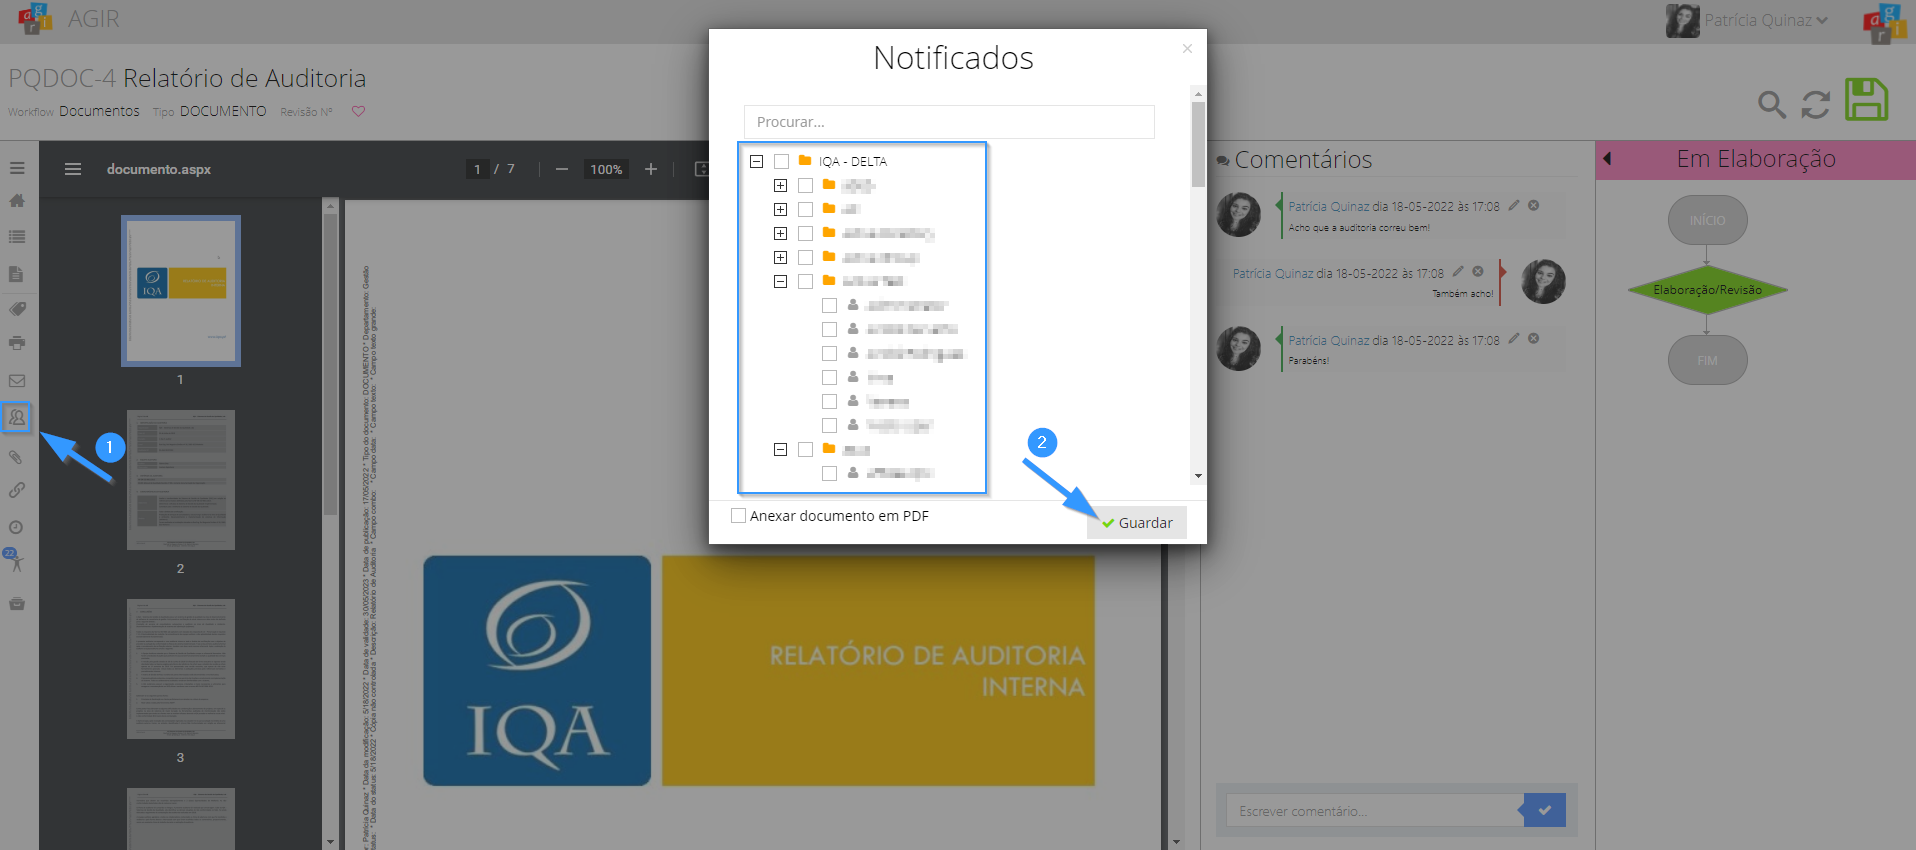Check the second subfolder checkbox under IQA - DELTA
Image resolution: width=1916 pixels, height=850 pixels.
(x=806, y=209)
